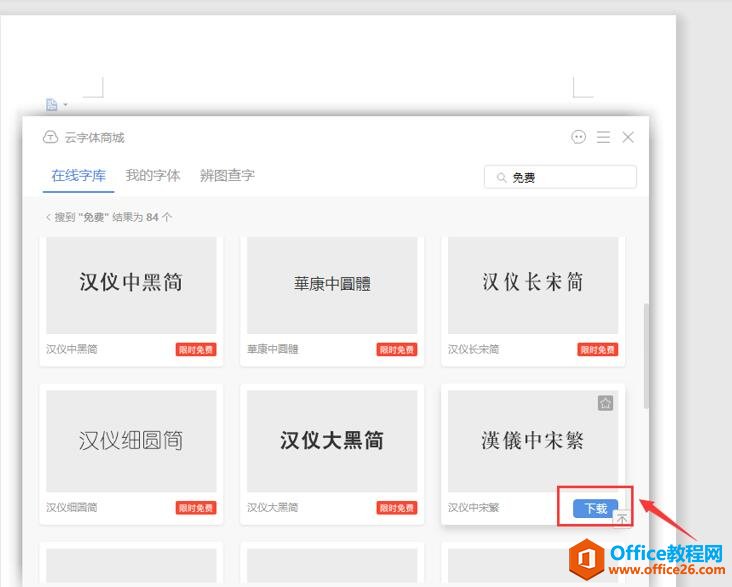Open the 汉仪细圆简 font preview thumbnail

131,441
